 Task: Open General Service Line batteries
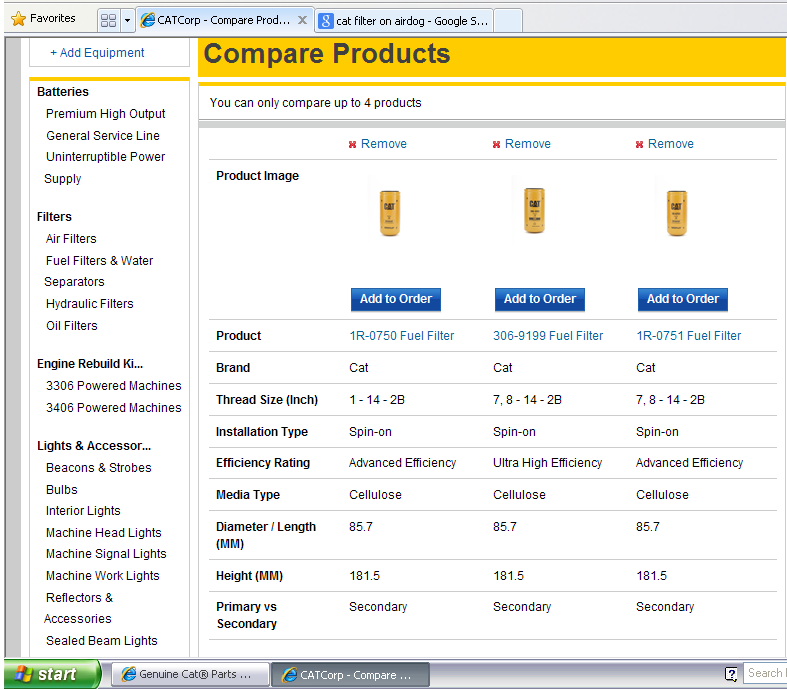103,135
